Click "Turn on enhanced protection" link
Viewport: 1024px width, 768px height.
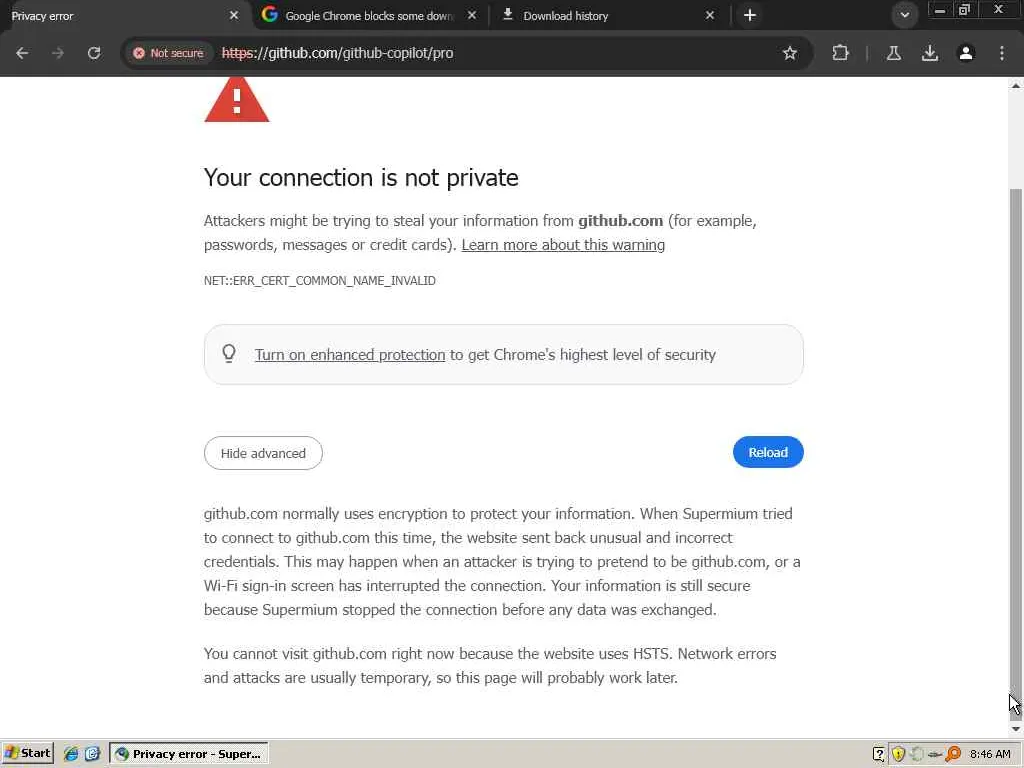[350, 355]
